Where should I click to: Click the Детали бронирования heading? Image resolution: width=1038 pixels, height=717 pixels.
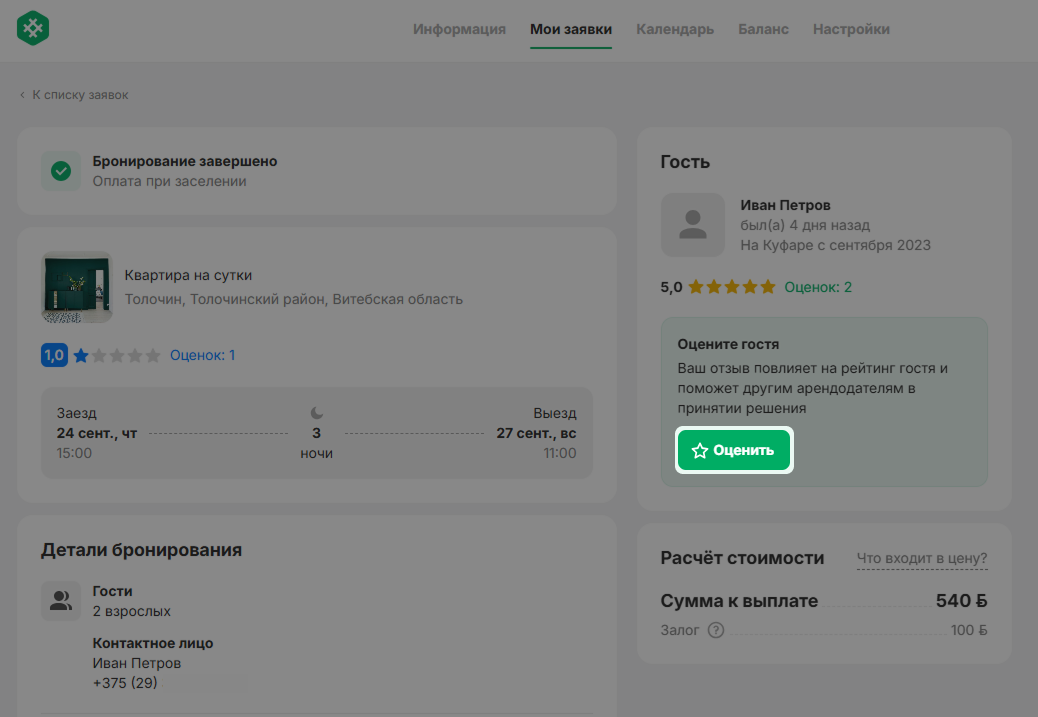click(142, 550)
